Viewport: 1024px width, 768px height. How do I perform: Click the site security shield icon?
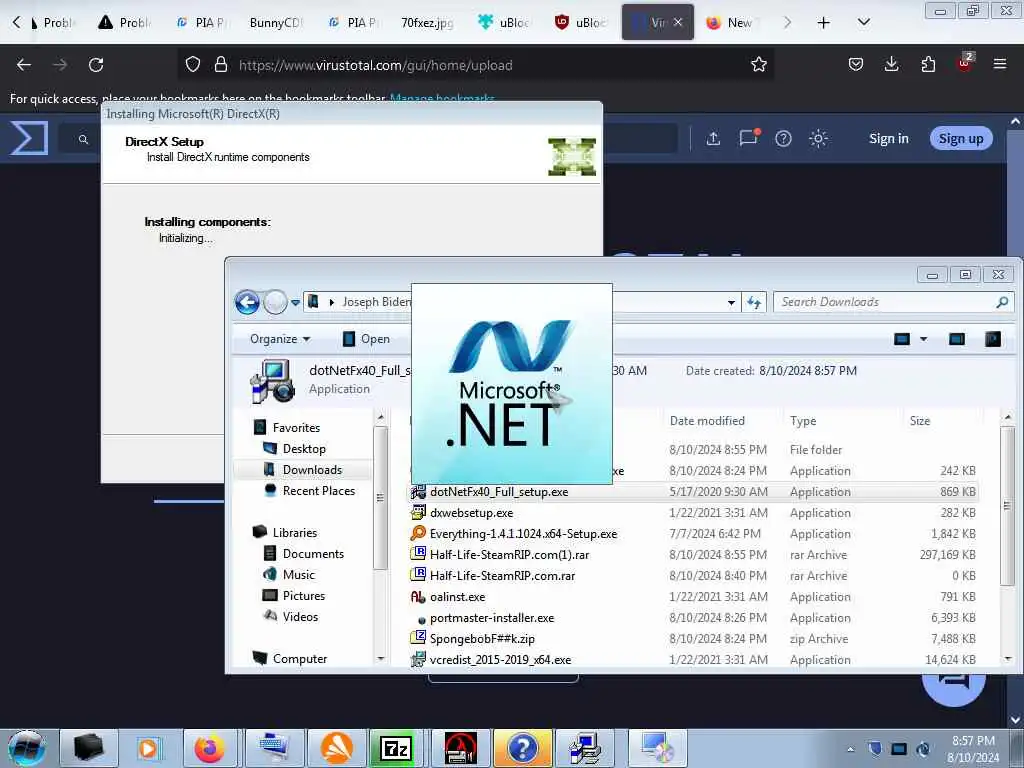point(193,65)
